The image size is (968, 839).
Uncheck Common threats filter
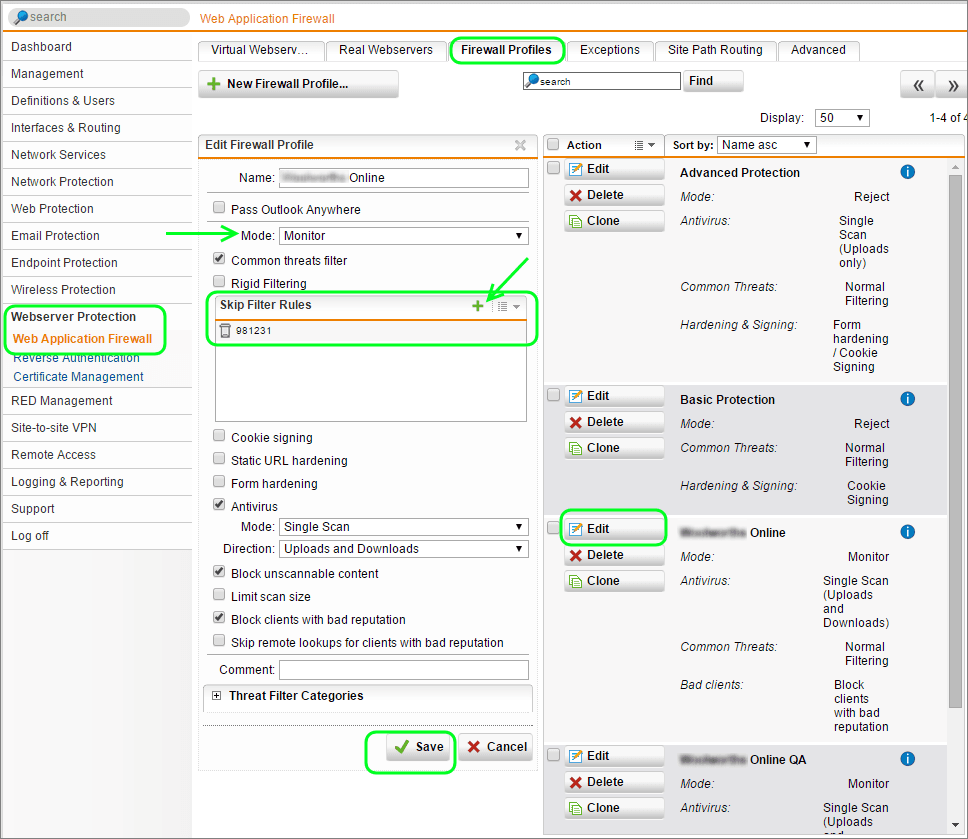point(219,259)
